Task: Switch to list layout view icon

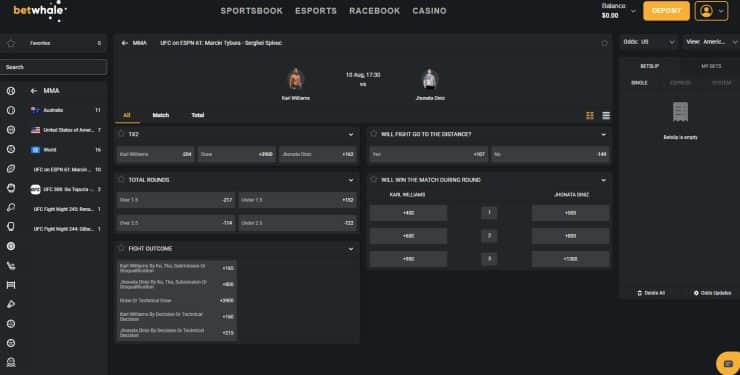Action: [606, 116]
